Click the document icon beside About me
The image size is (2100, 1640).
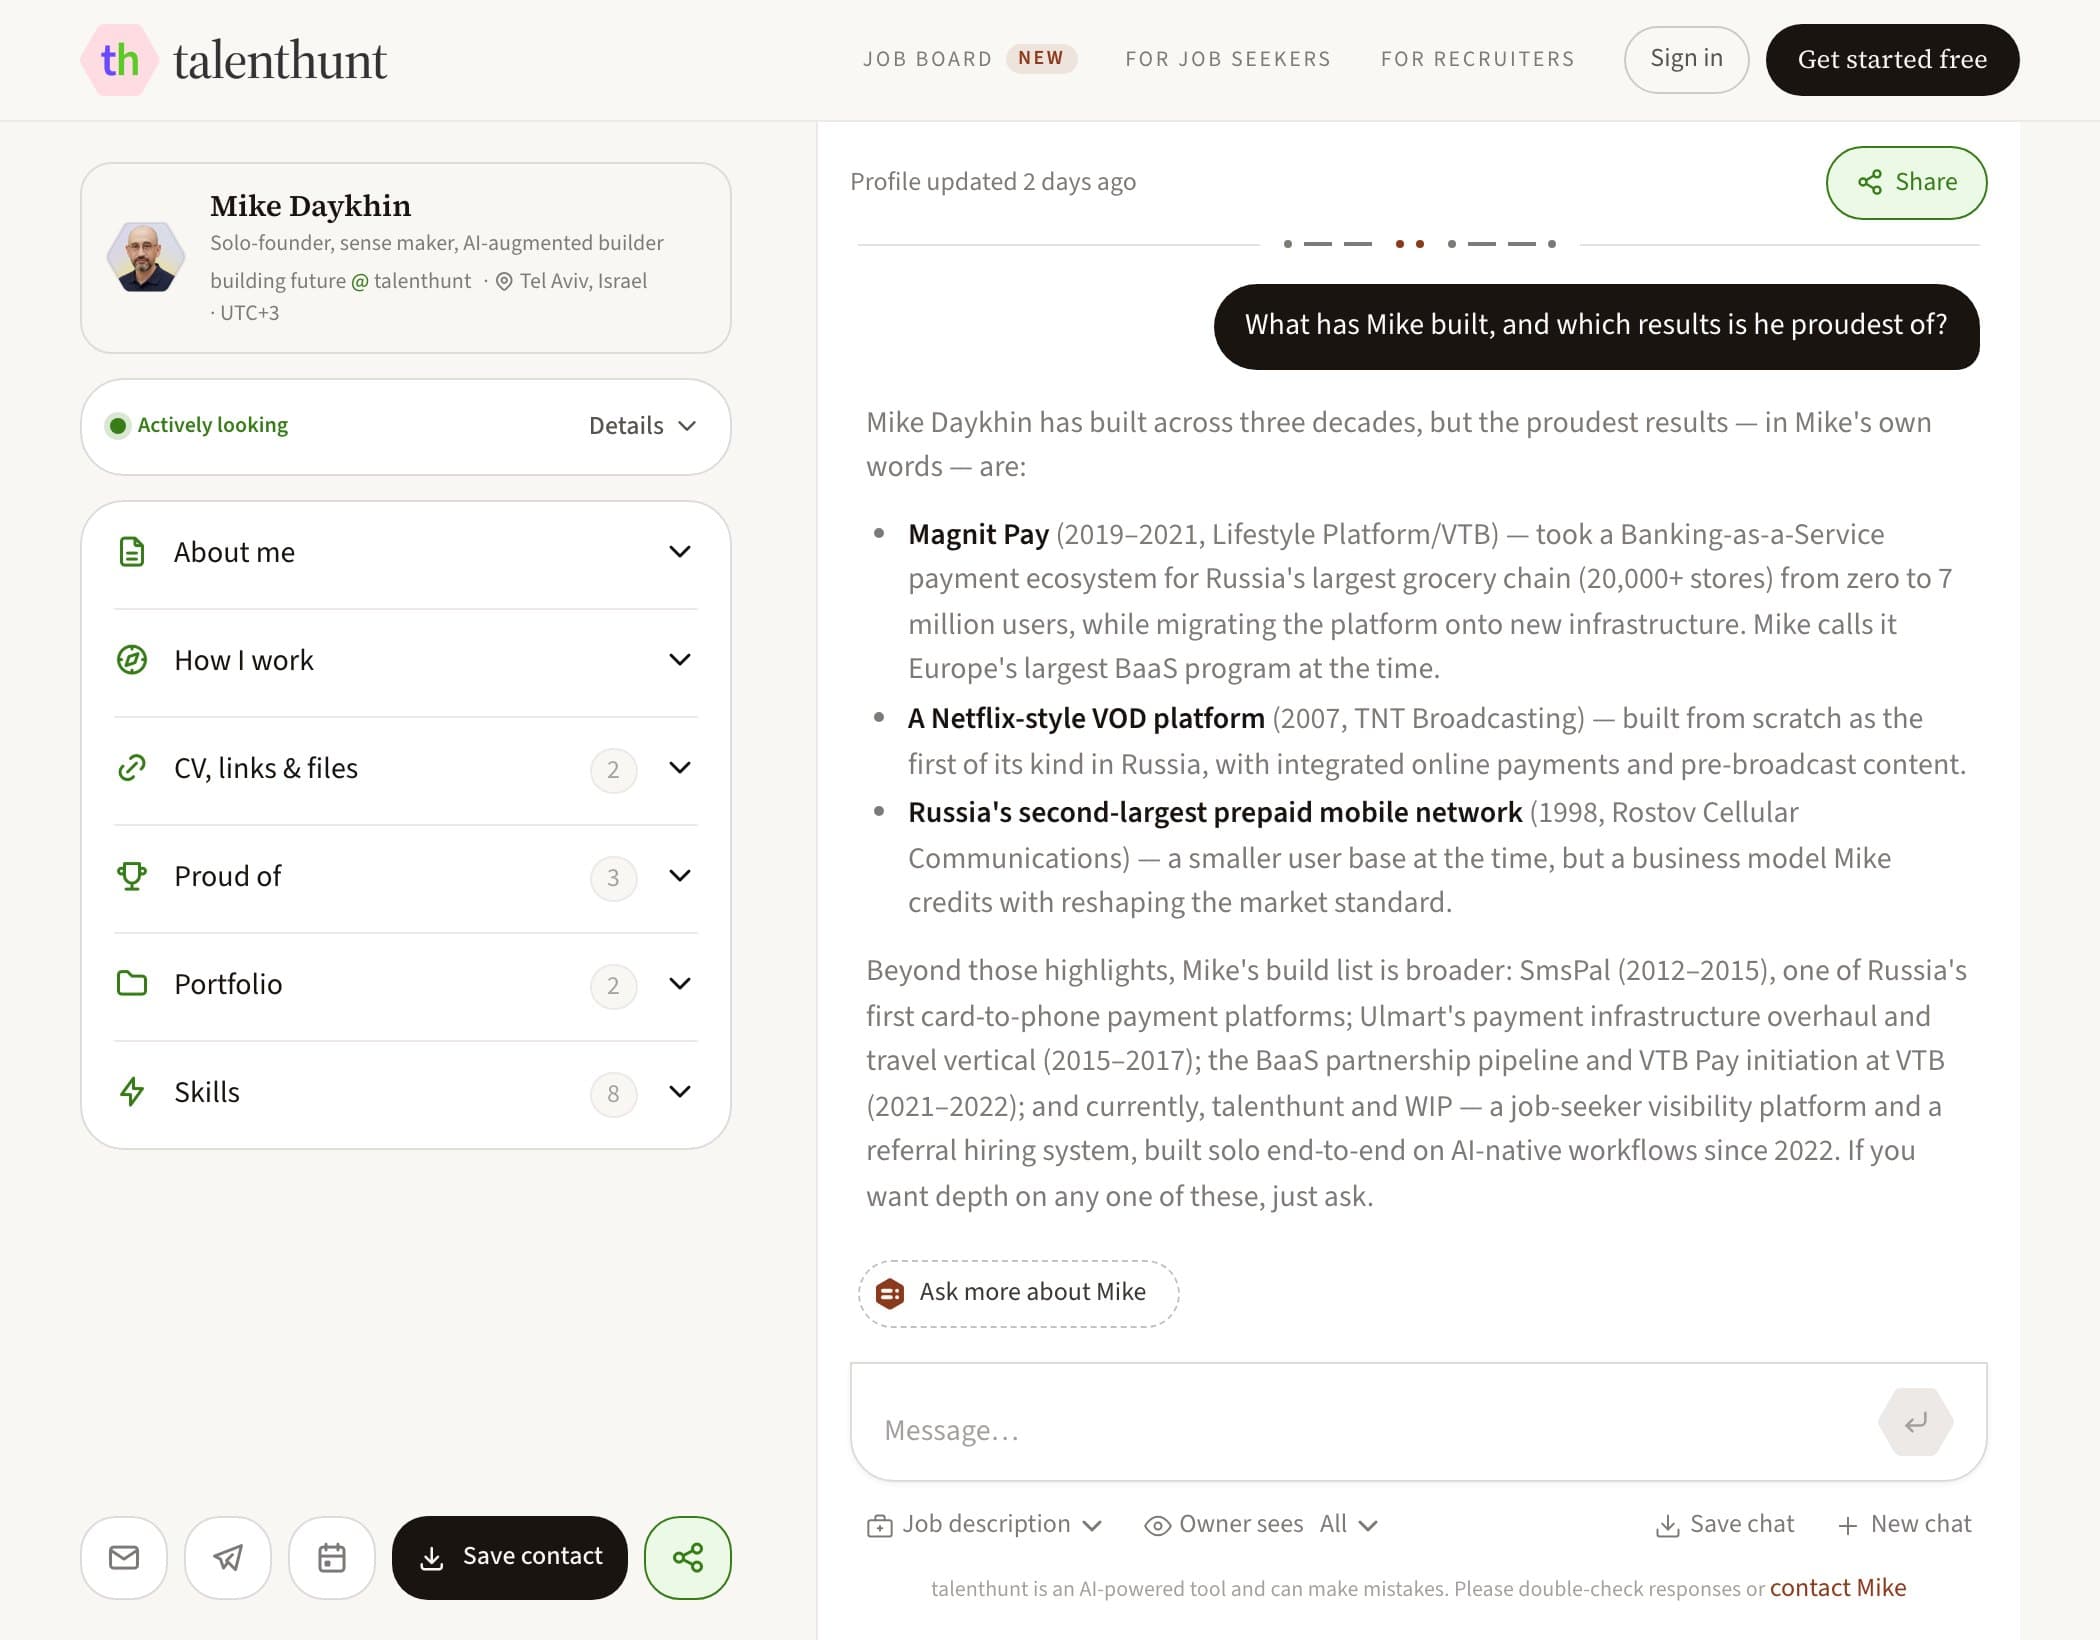(132, 552)
